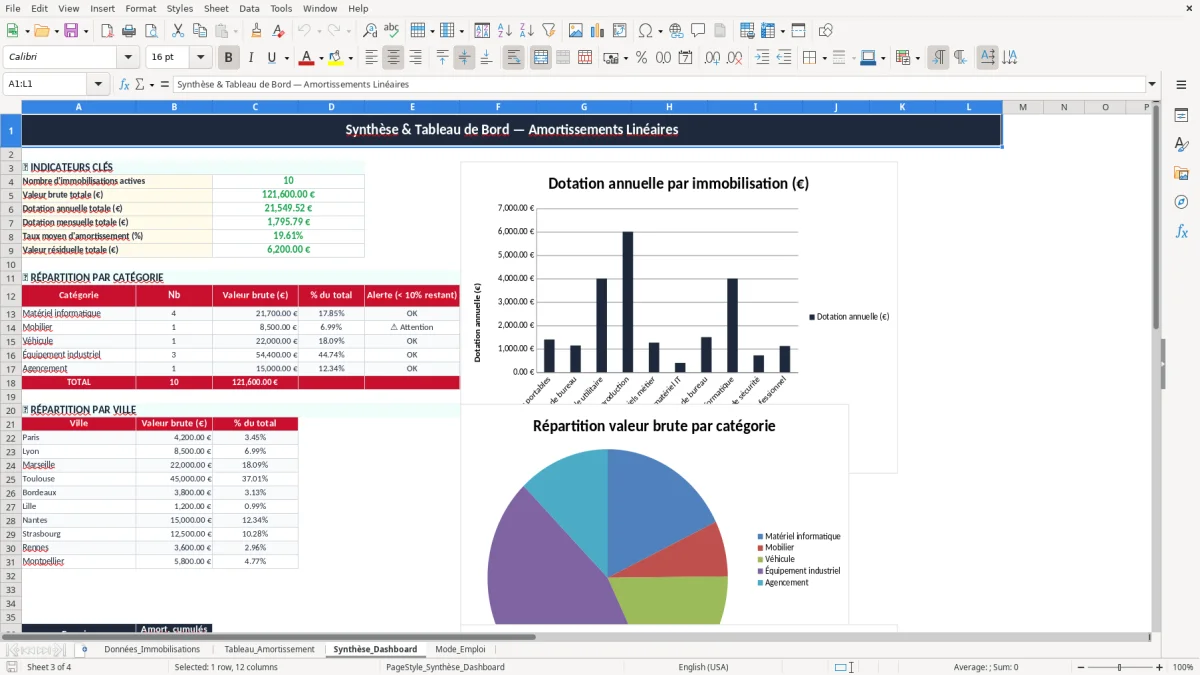The image size is (1200, 675).
Task: Open the Format menu
Action: pos(140,8)
